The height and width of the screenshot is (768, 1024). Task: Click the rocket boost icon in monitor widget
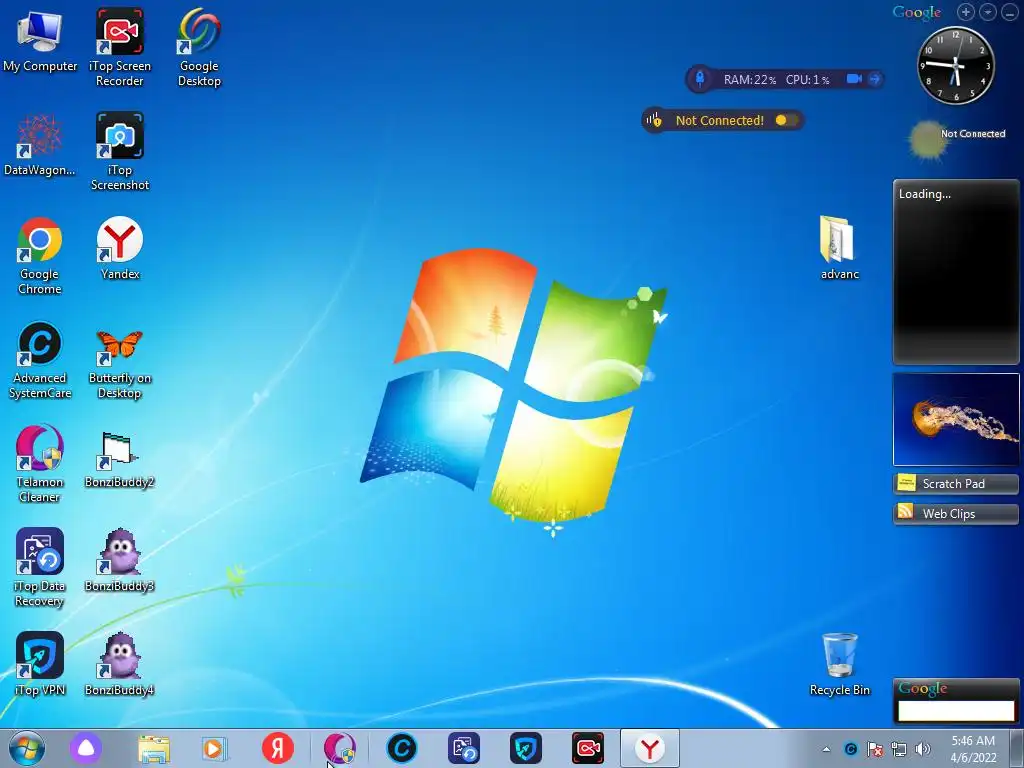point(699,79)
